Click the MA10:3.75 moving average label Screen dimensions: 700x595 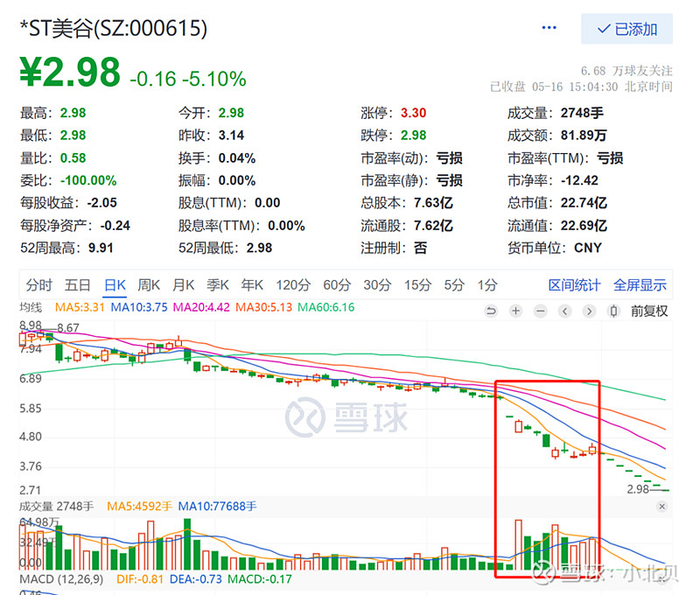coord(139,307)
